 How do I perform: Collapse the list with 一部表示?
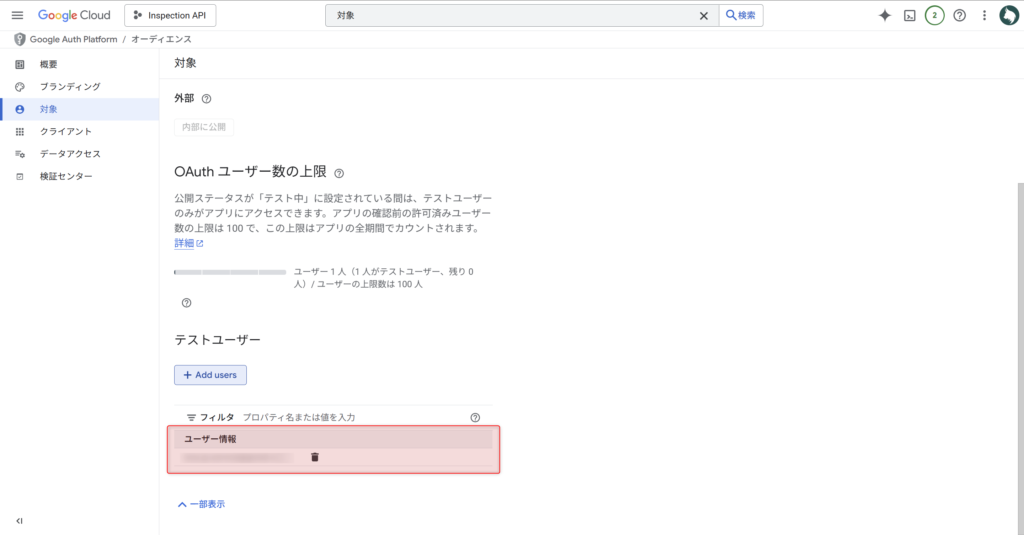(x=201, y=504)
